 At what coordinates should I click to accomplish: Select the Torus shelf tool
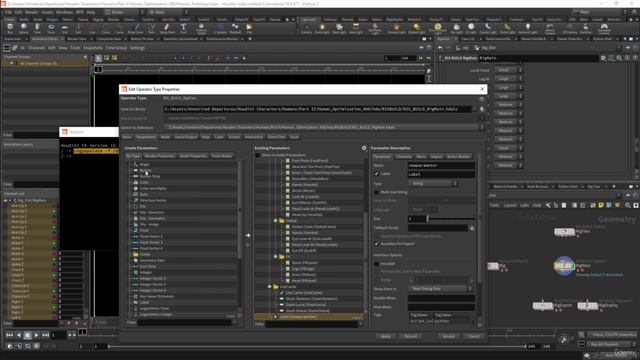click(x=51, y=28)
